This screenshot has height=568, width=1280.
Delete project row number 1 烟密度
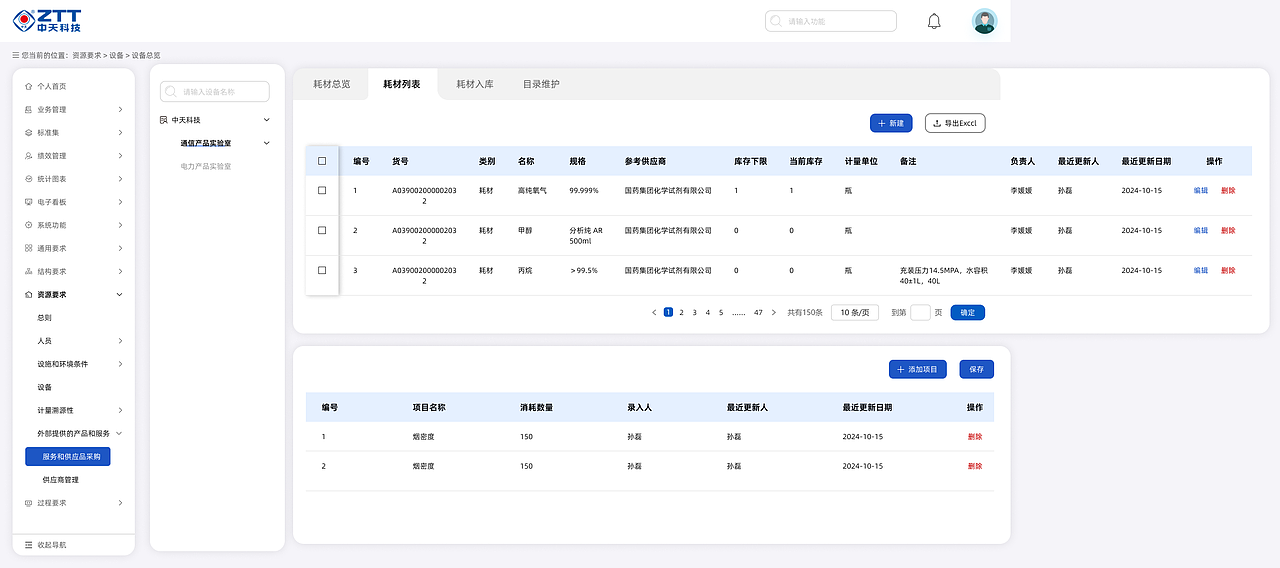[x=975, y=437]
